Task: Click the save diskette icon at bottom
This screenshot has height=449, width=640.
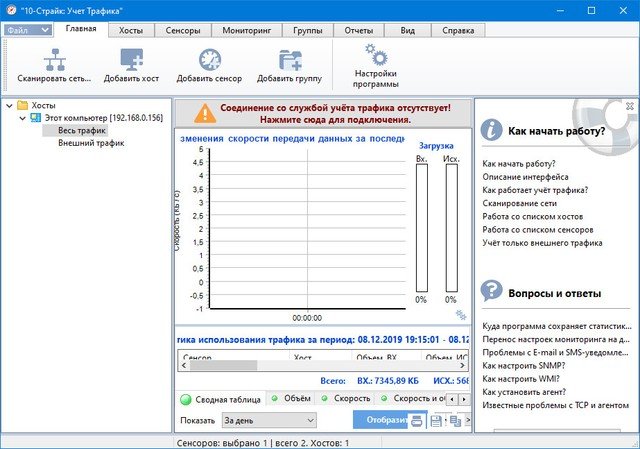Action: pyautogui.click(x=437, y=421)
